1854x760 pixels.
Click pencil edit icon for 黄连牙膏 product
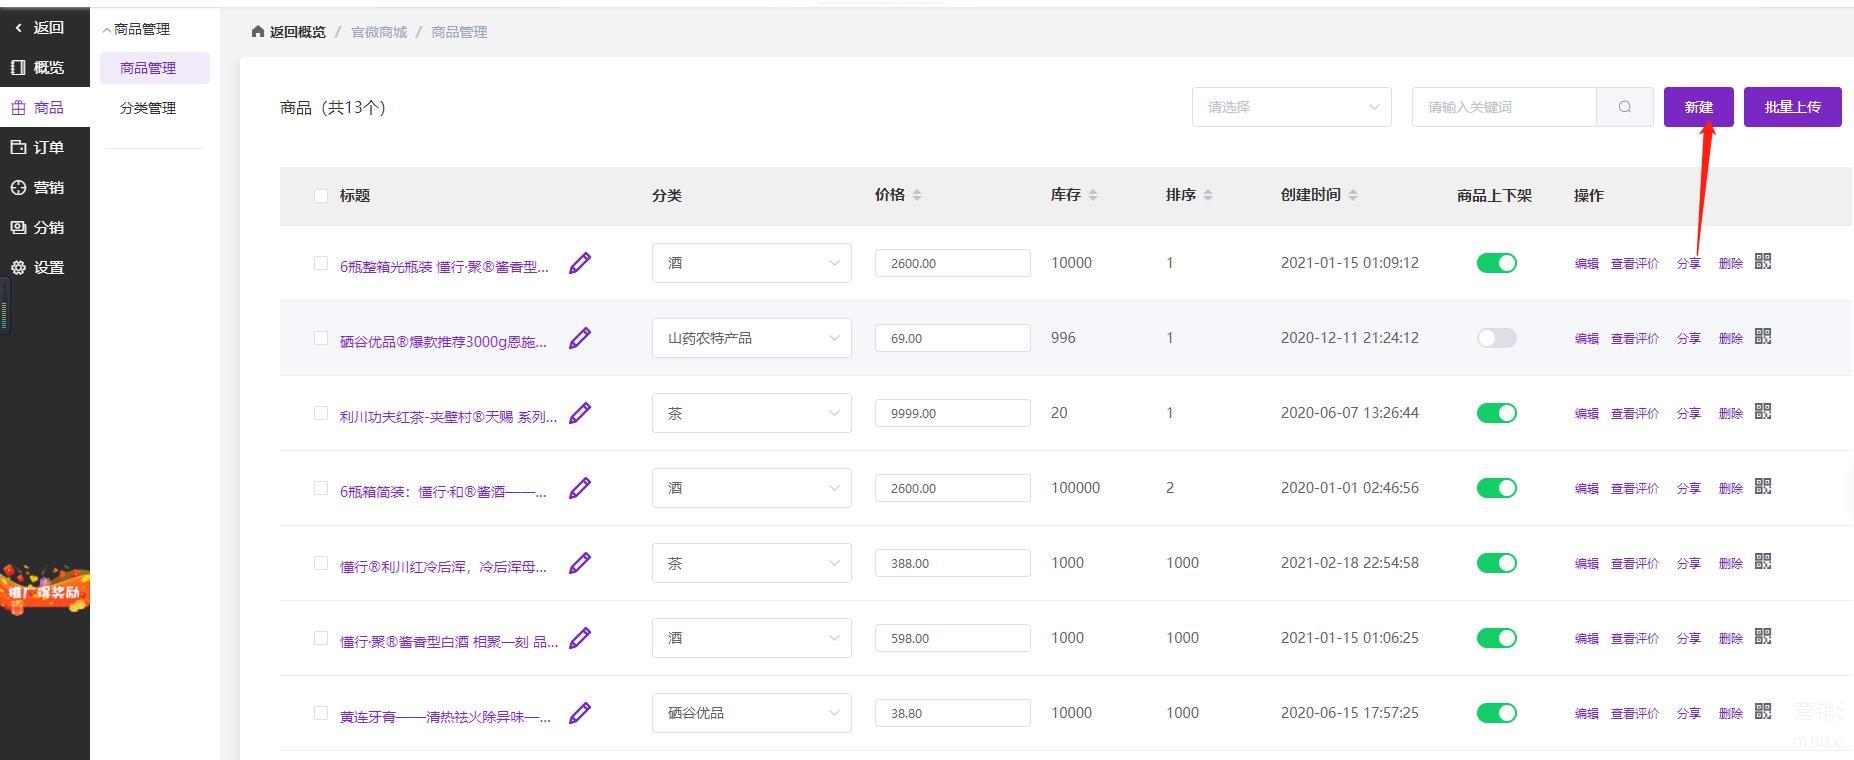[x=579, y=713]
